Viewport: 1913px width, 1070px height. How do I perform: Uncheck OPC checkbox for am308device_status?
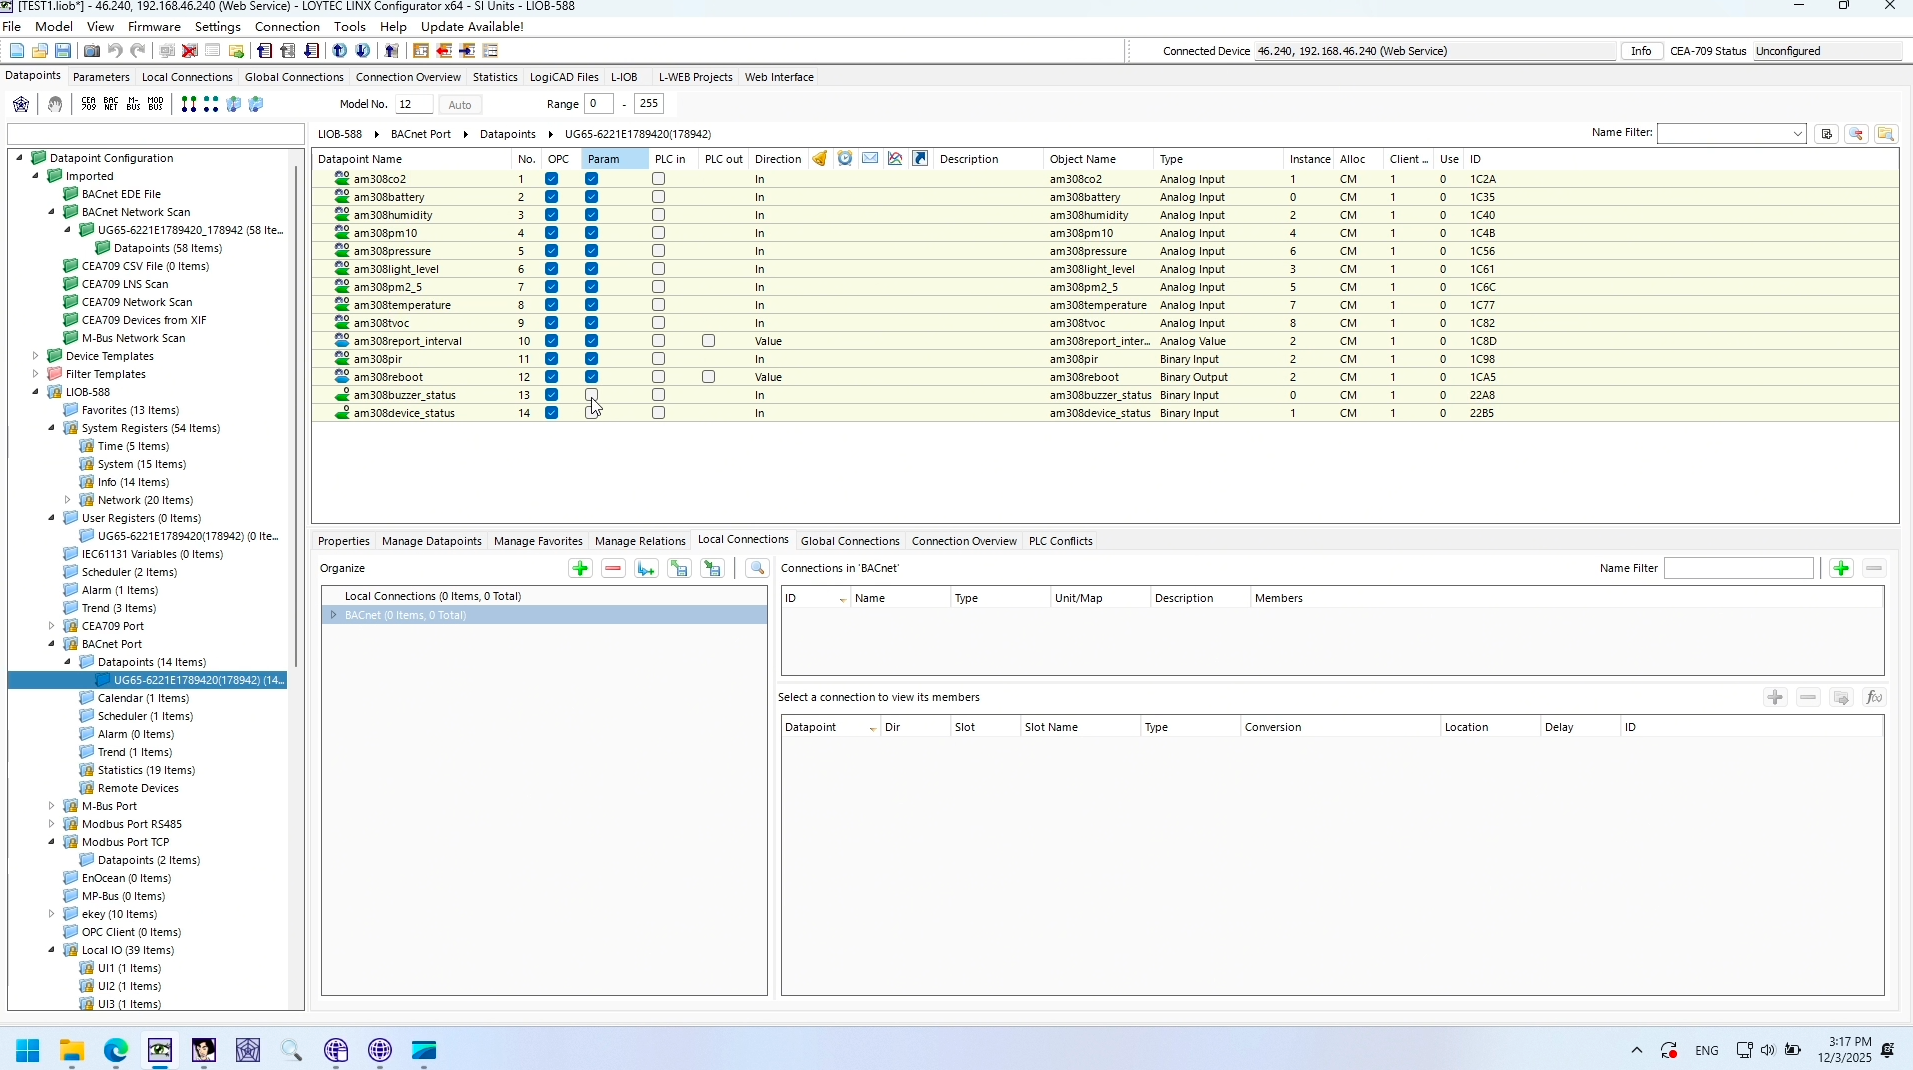[552, 413]
